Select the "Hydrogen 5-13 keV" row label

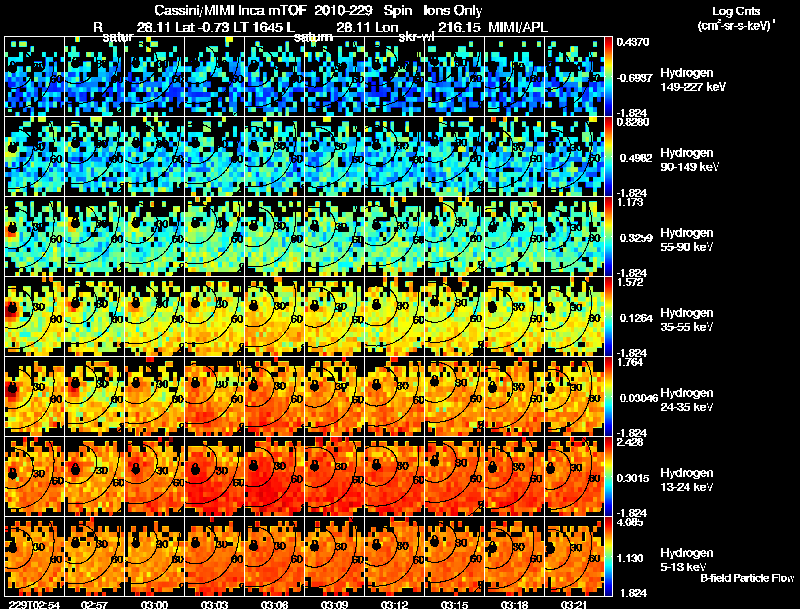687,560
